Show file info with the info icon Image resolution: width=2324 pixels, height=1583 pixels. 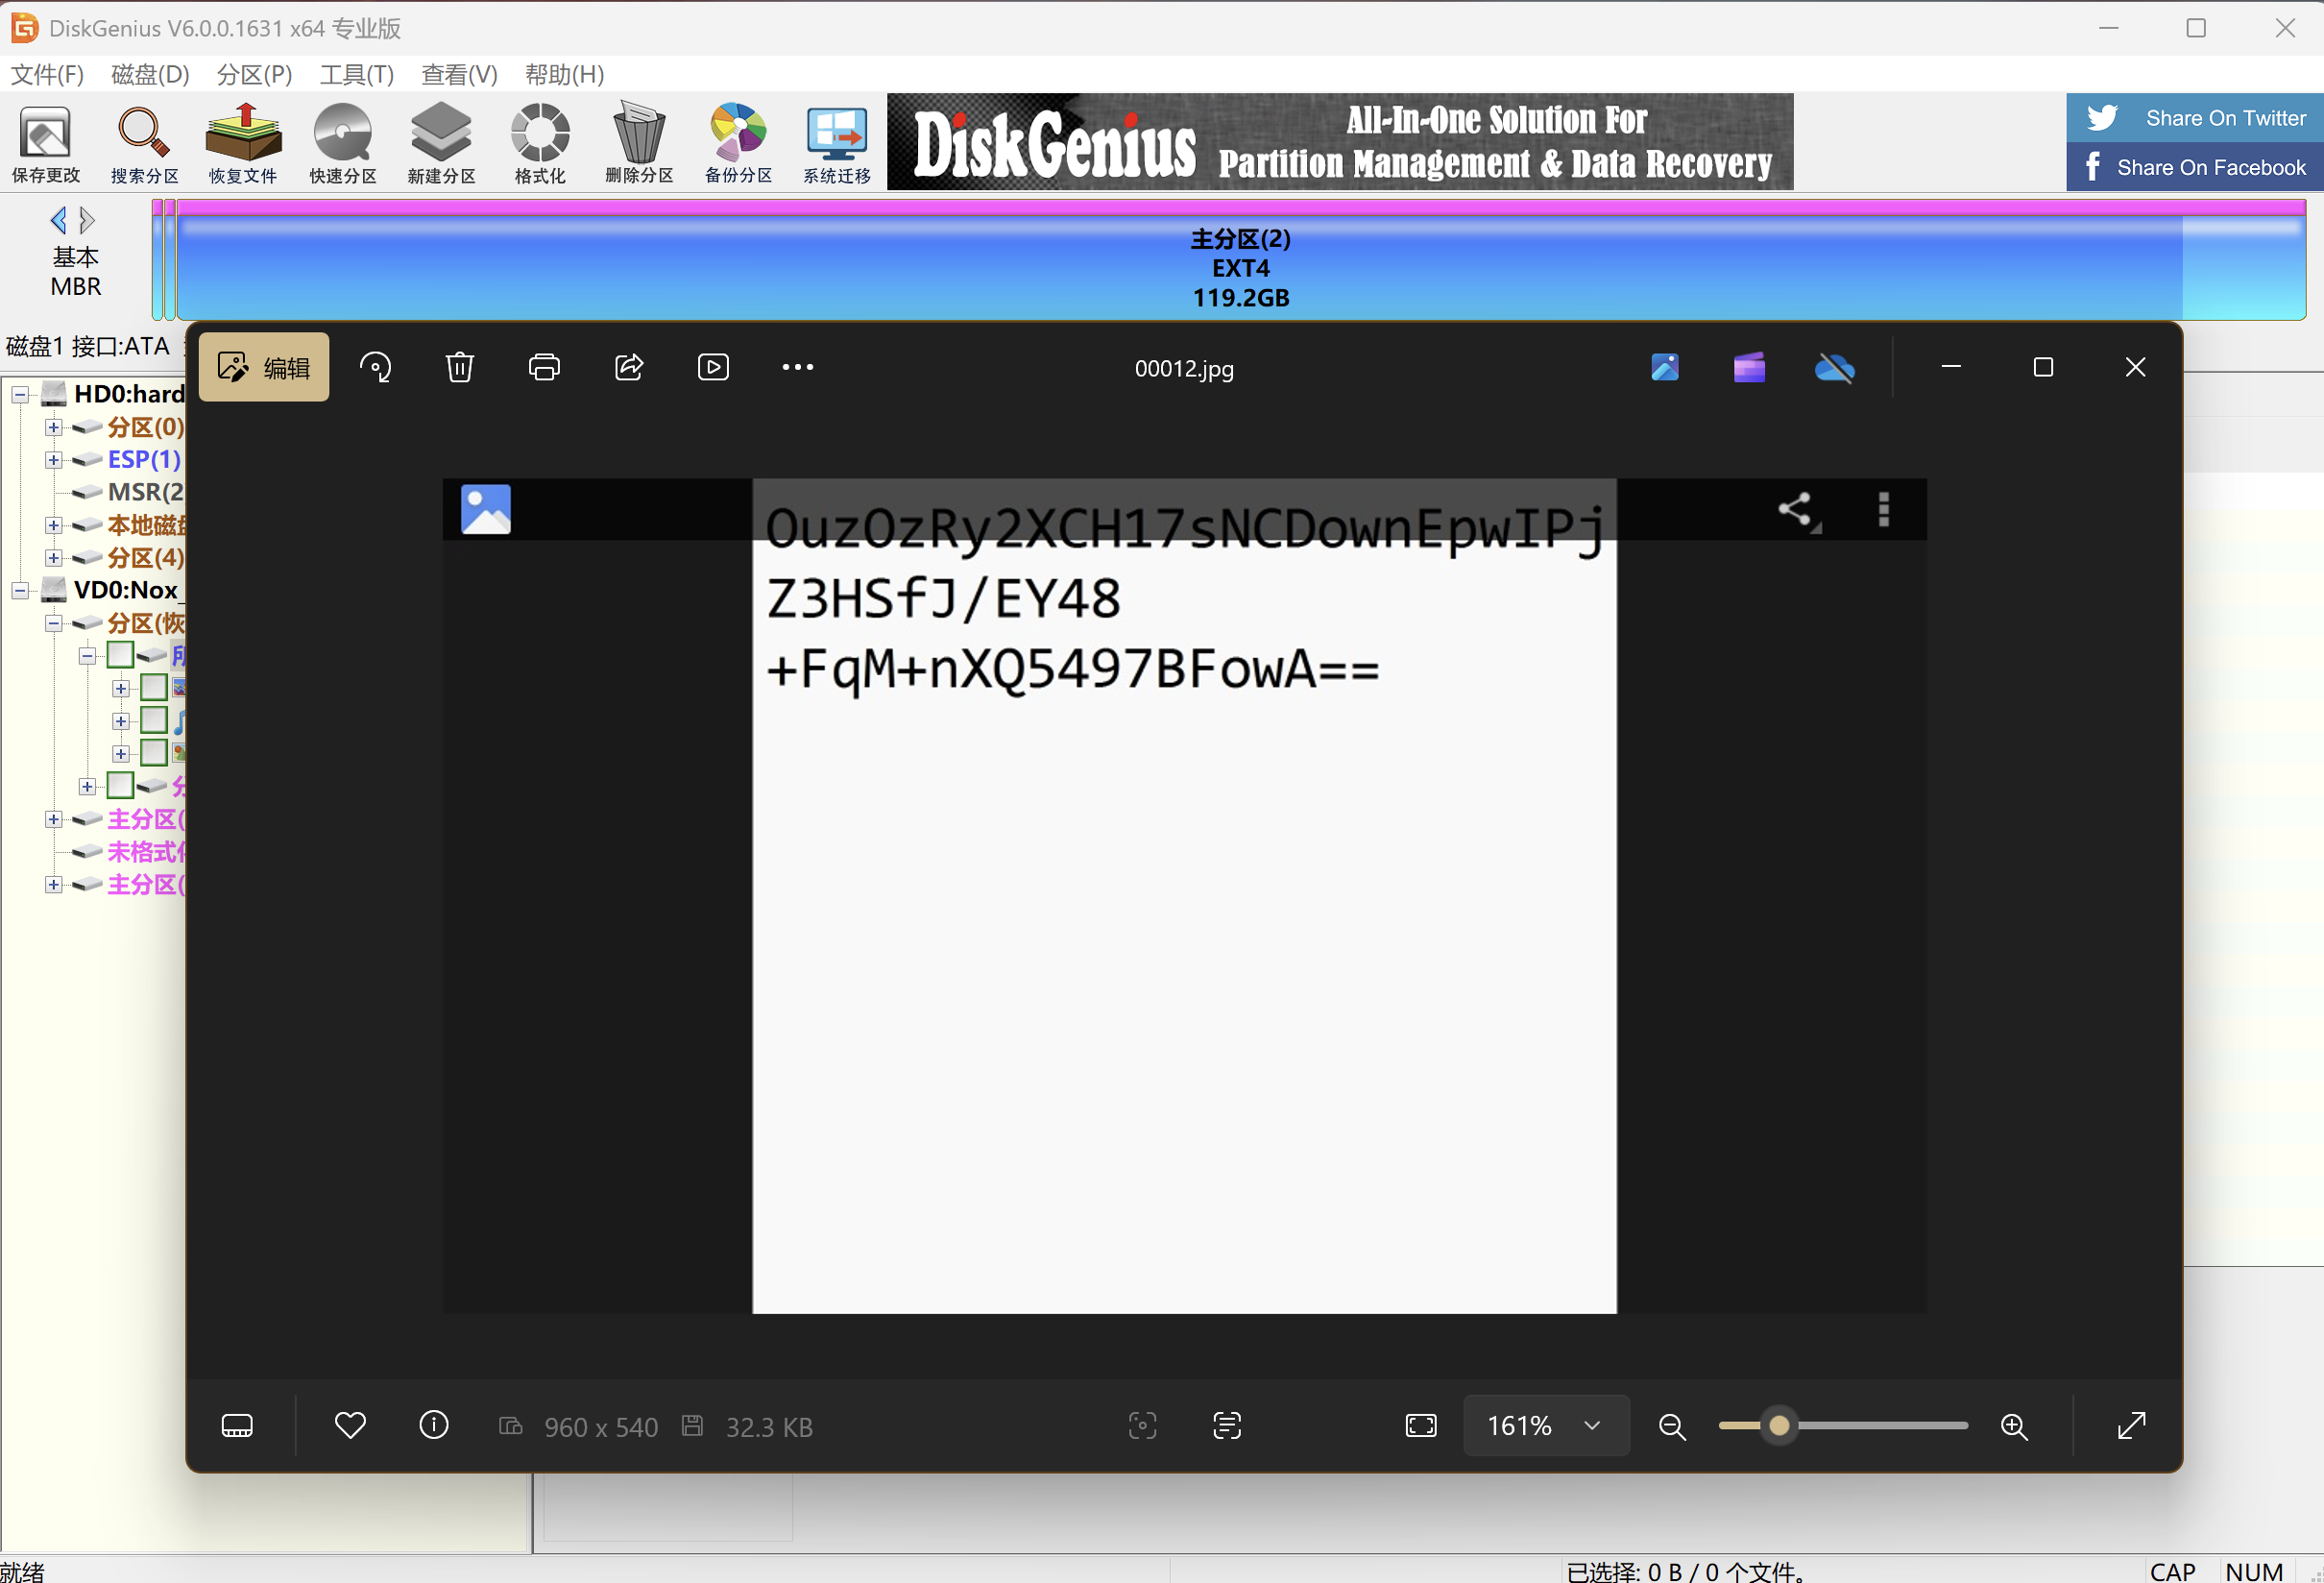[433, 1425]
